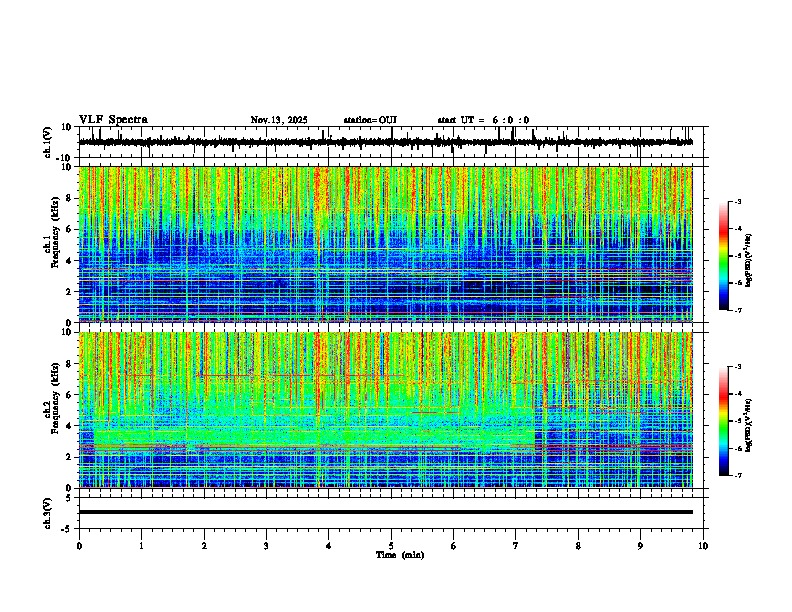Image resolution: width=792 pixels, height=612 pixels.
Task: Click the "VLF Spectra" title text
Action: [113, 120]
